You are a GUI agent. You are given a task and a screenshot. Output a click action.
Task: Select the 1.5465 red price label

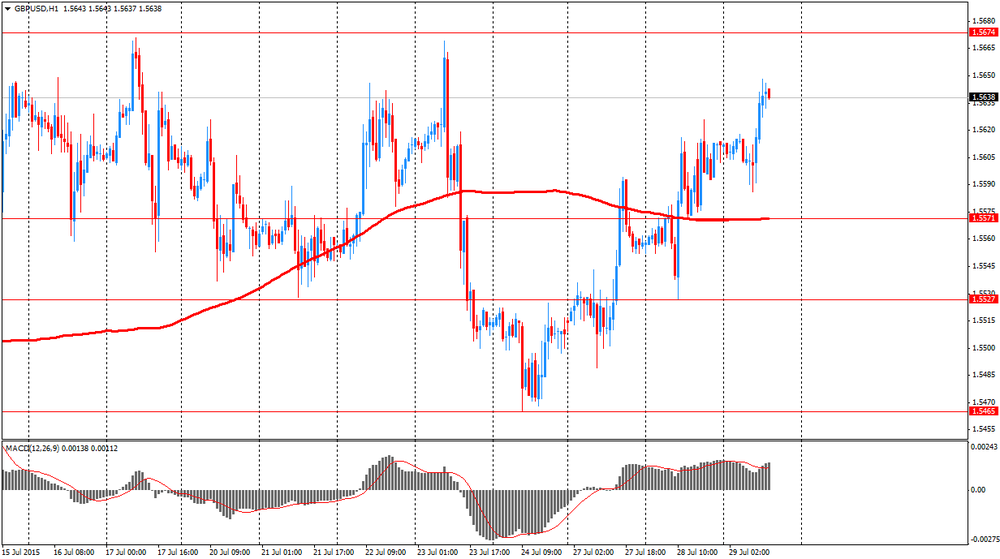tap(982, 411)
